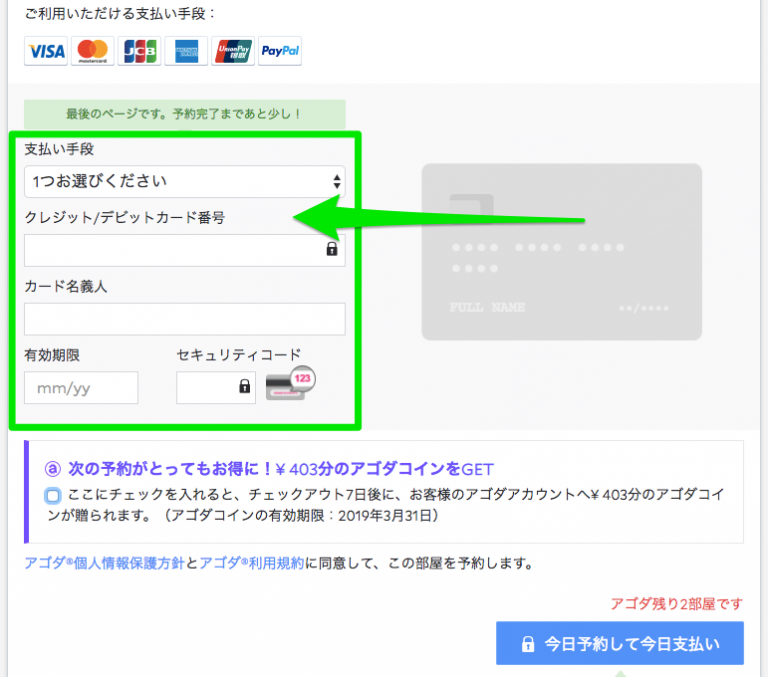Click the セキュリティコード input field
This screenshot has height=677, width=768.
207,387
